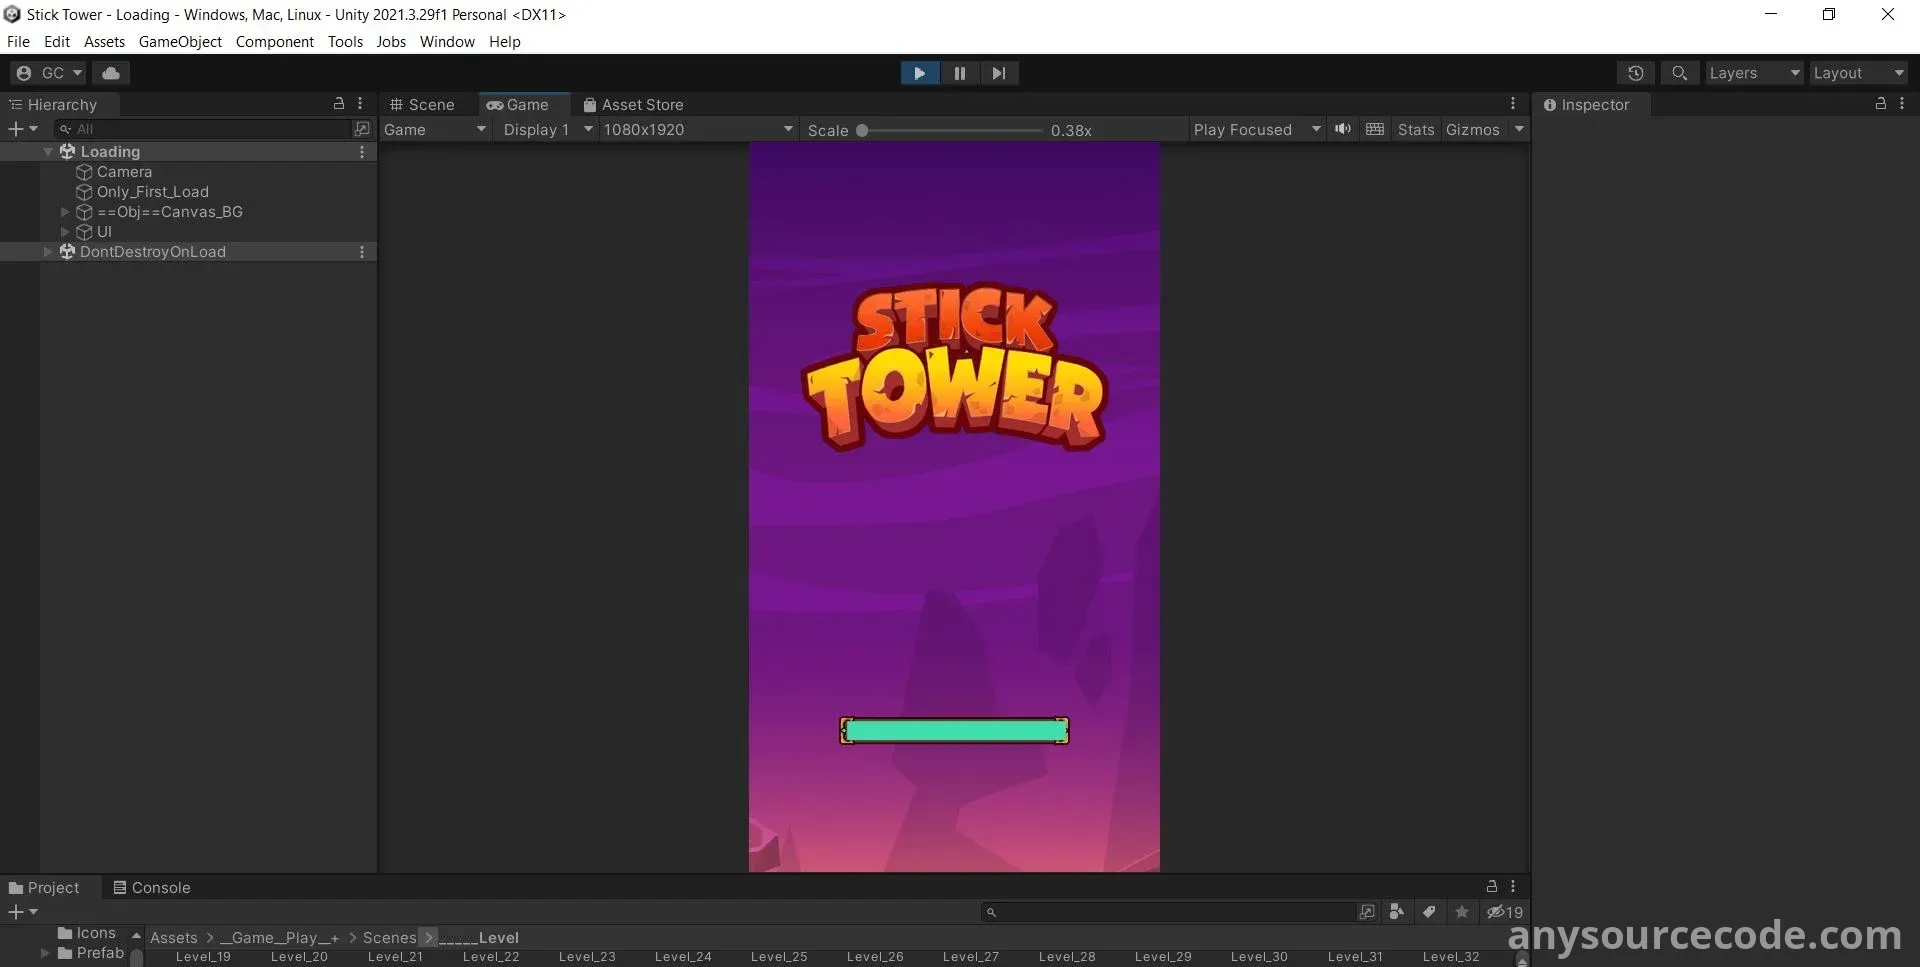Expand the DontDestroyOnLoad scene
The height and width of the screenshot is (967, 1920).
[47, 252]
